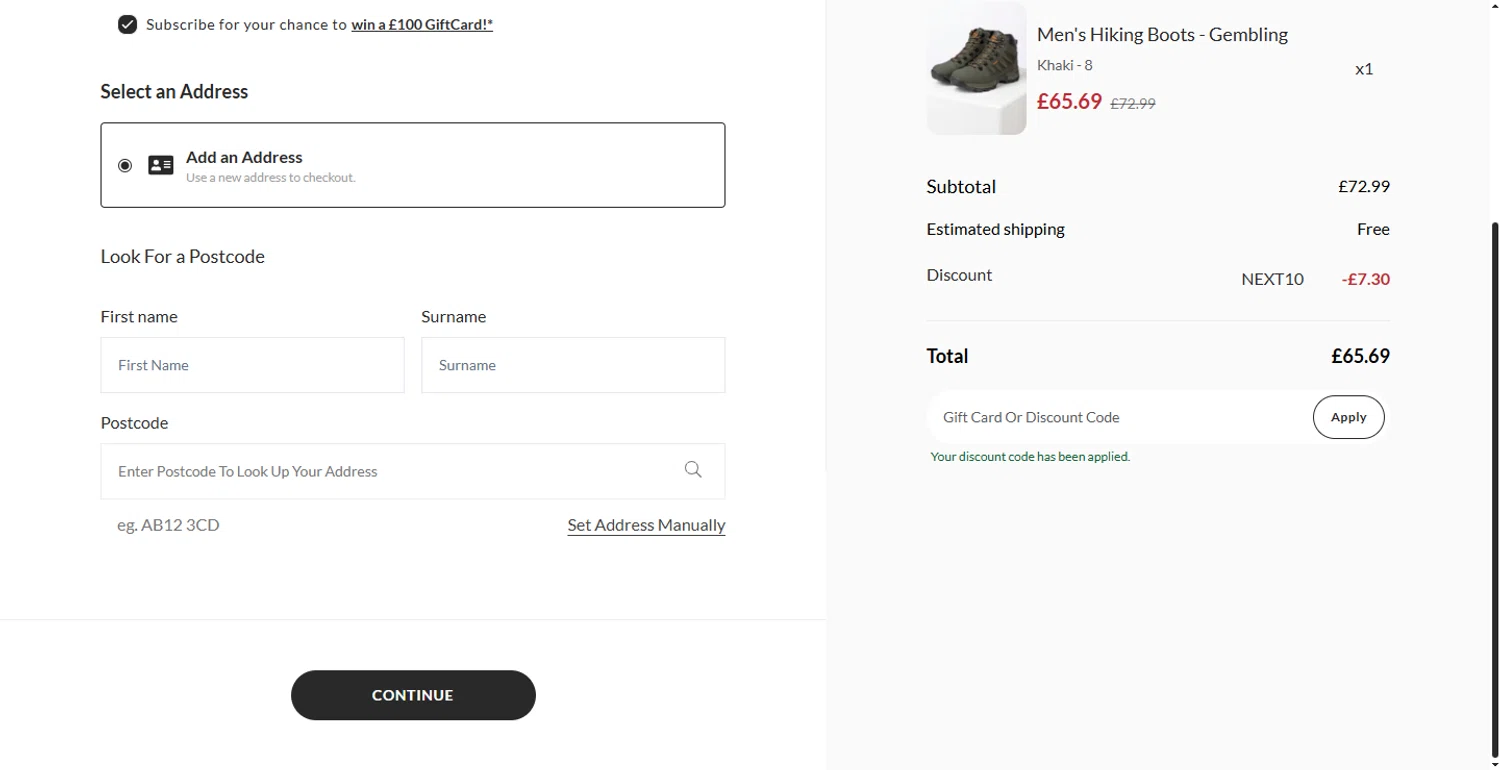Click the Khaki - 8 variant text
Viewport: 1500px width, 770px height.
point(1064,66)
